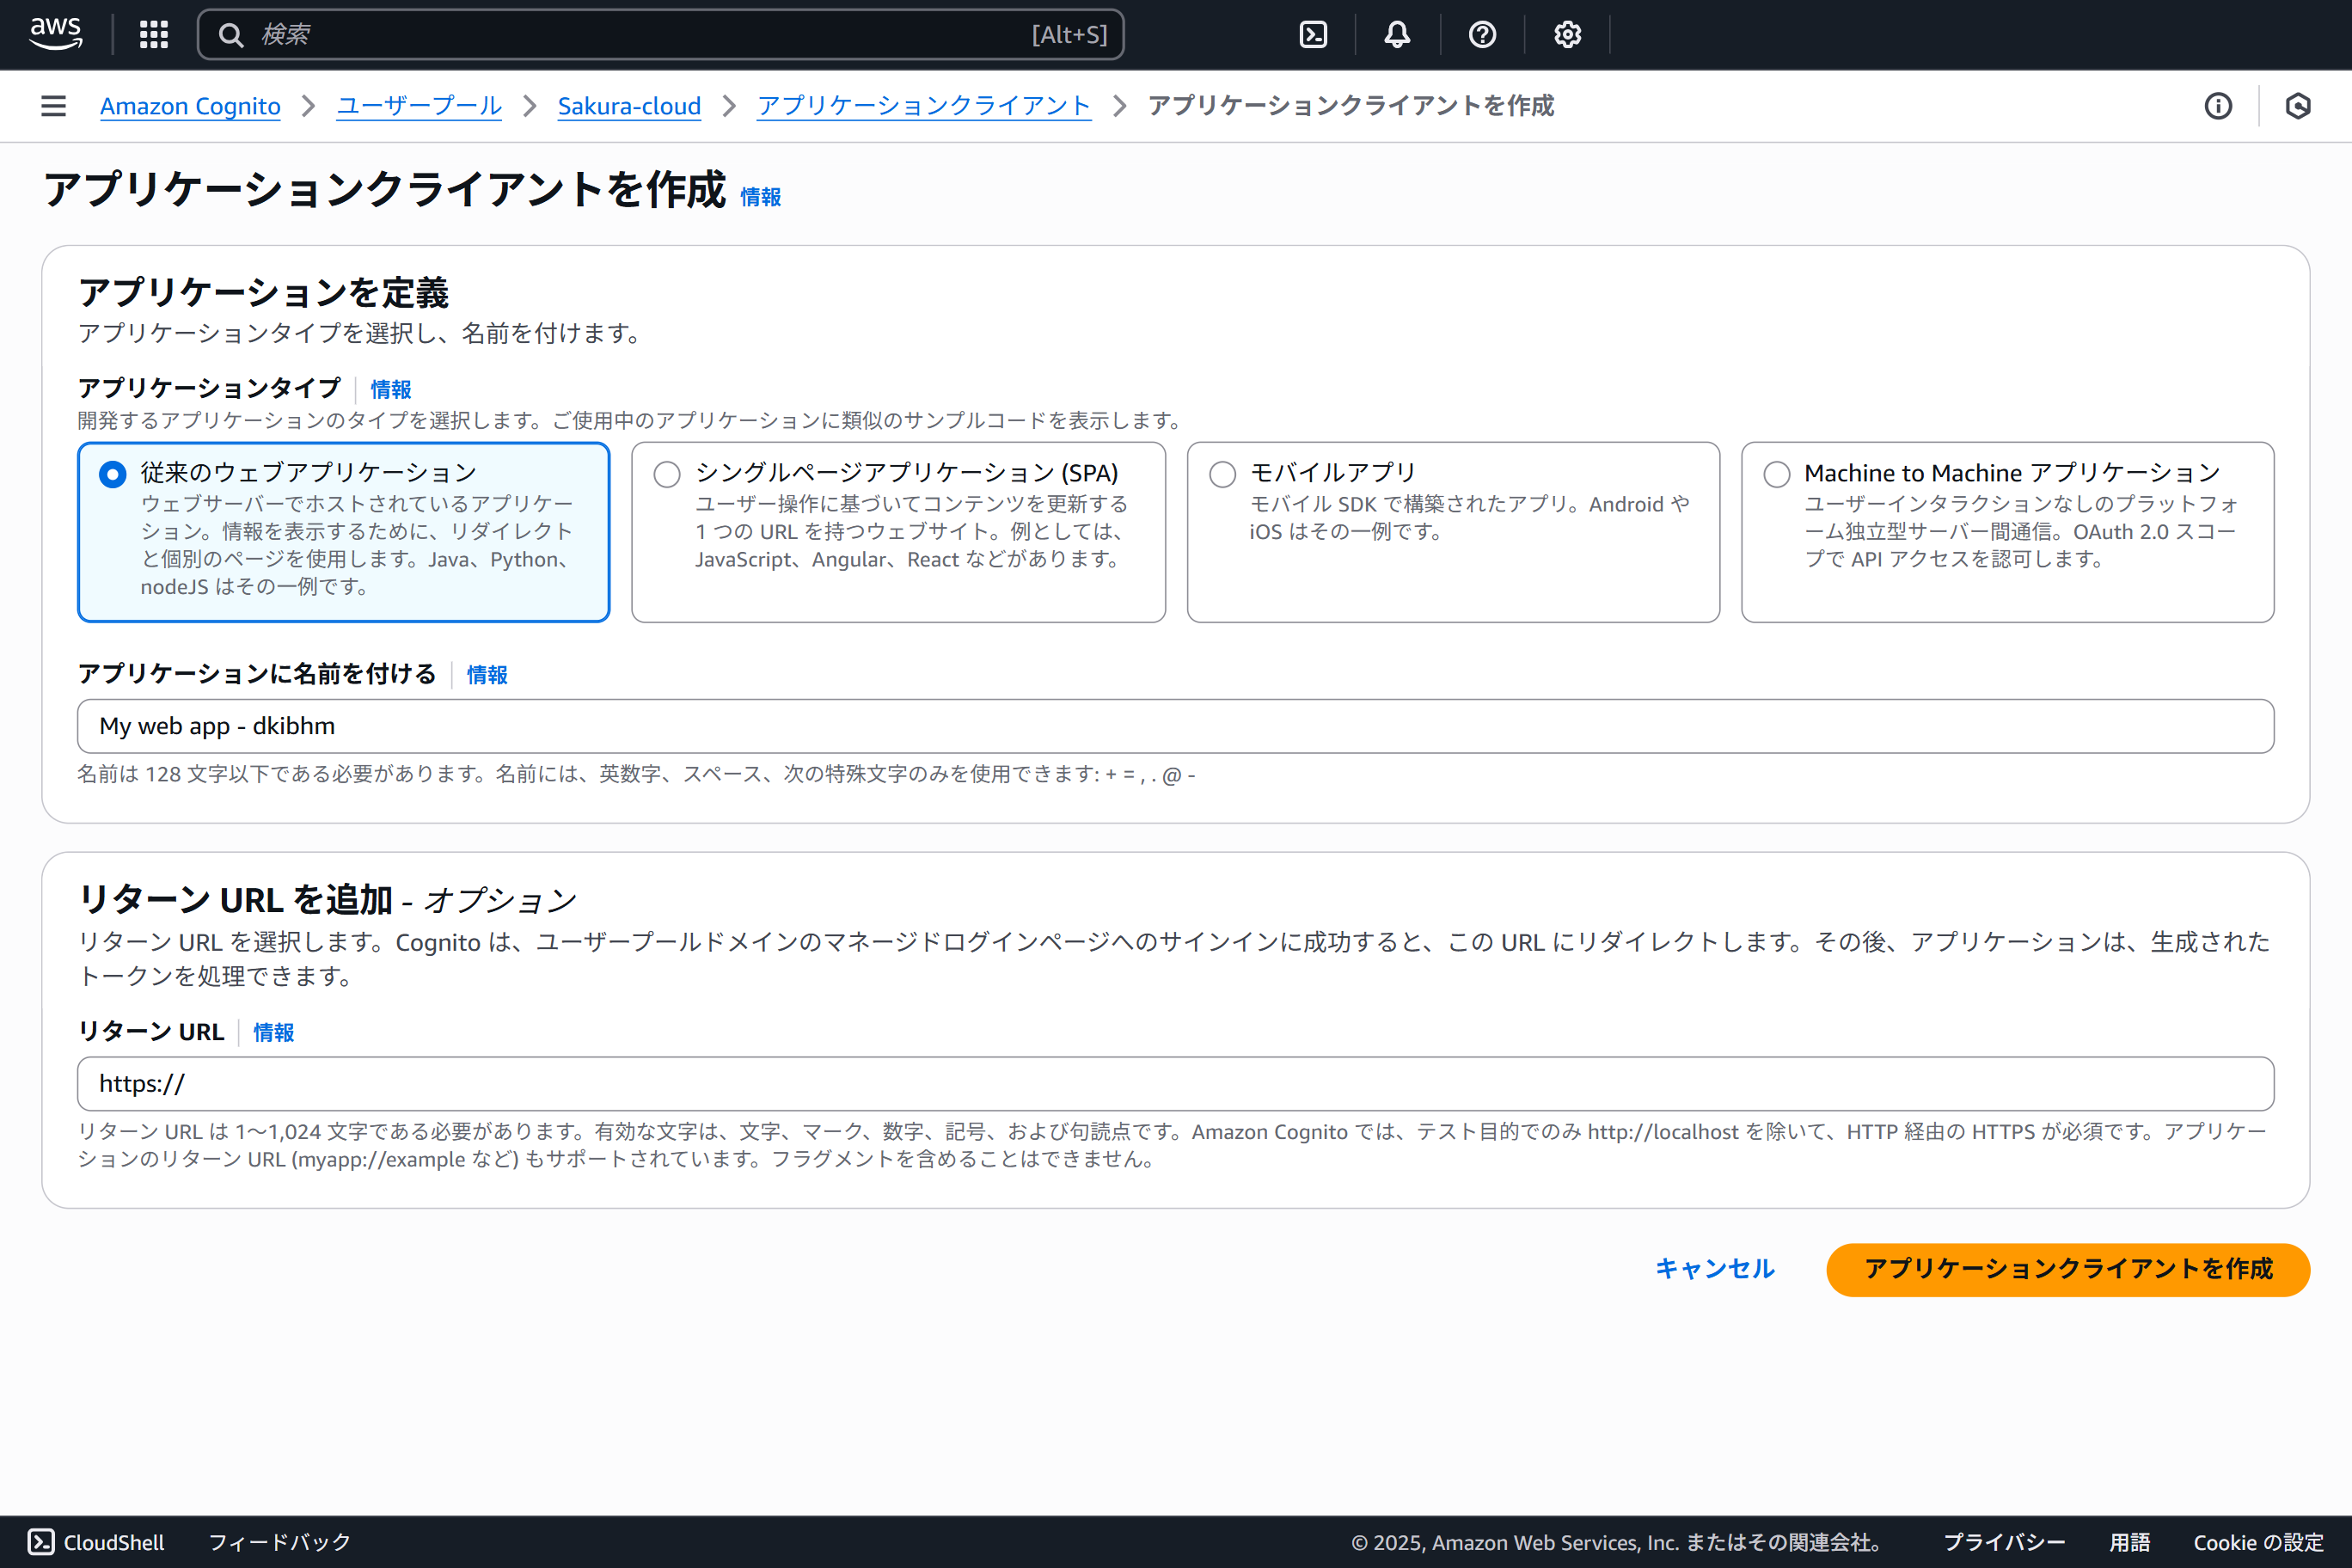Open the AWS home logo
Viewport: 2352px width, 1568px height.
point(56,34)
